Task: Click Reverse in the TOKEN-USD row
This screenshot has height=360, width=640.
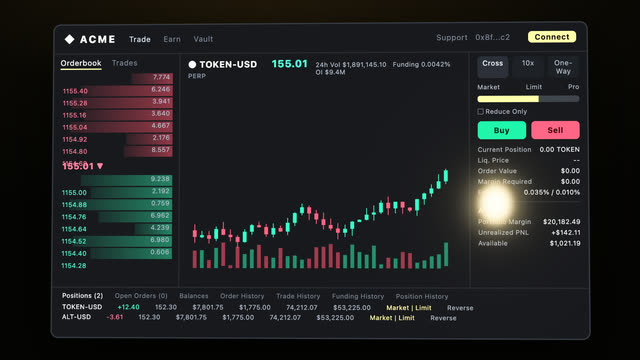Action: [460, 308]
